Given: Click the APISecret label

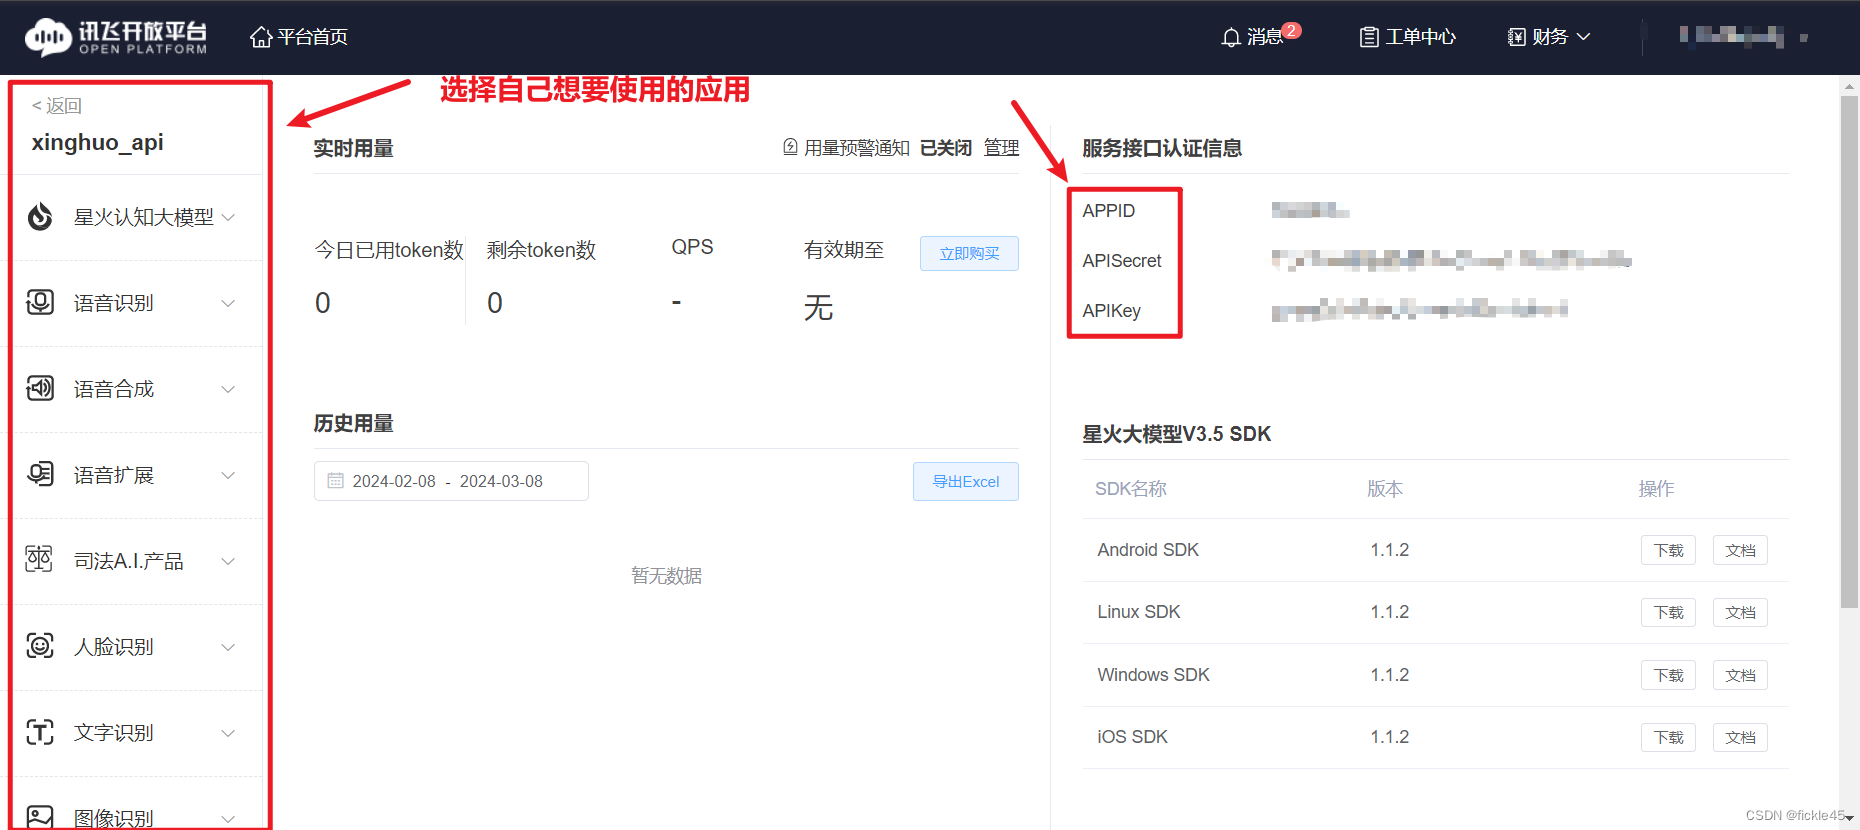Looking at the screenshot, I should pyautogui.click(x=1122, y=261).
